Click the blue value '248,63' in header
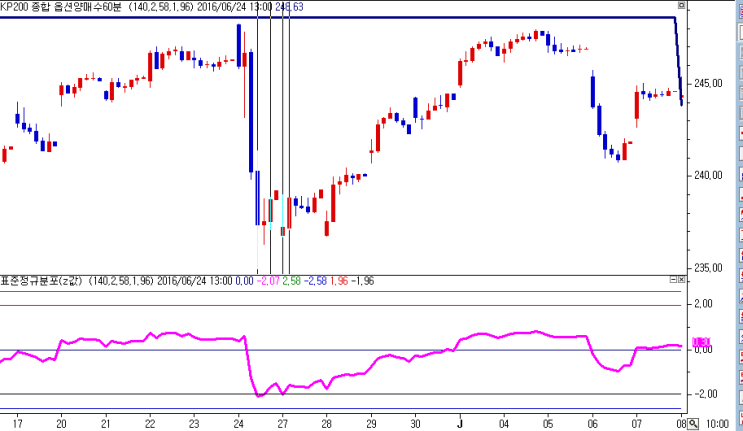This screenshot has height=431, width=743. [x=289, y=7]
